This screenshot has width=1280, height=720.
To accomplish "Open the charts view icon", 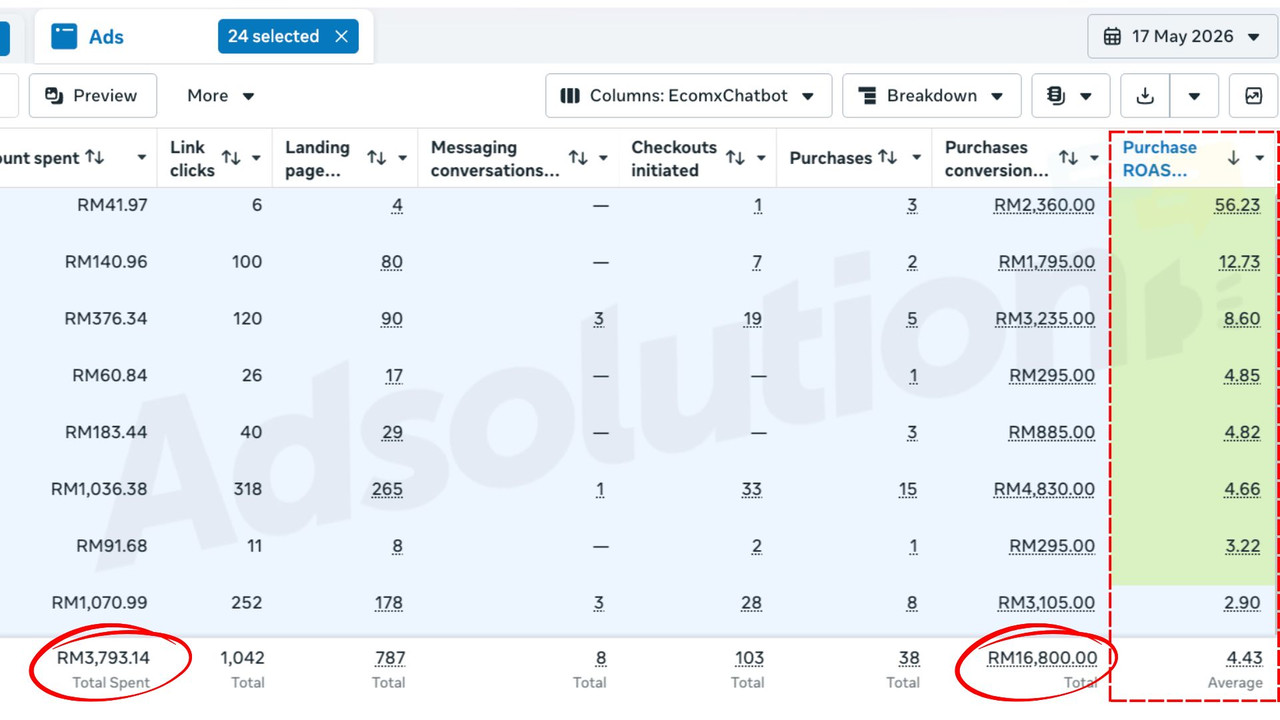I will click(1253, 96).
